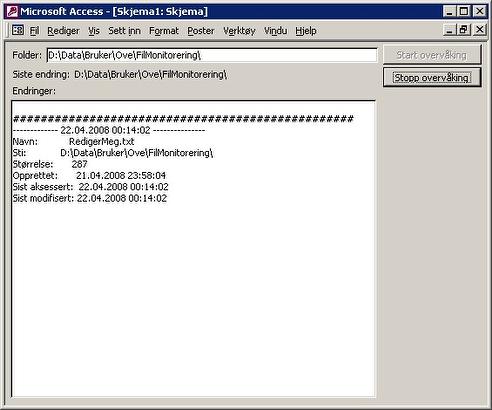Click the Start overvåking button

(x=432, y=55)
